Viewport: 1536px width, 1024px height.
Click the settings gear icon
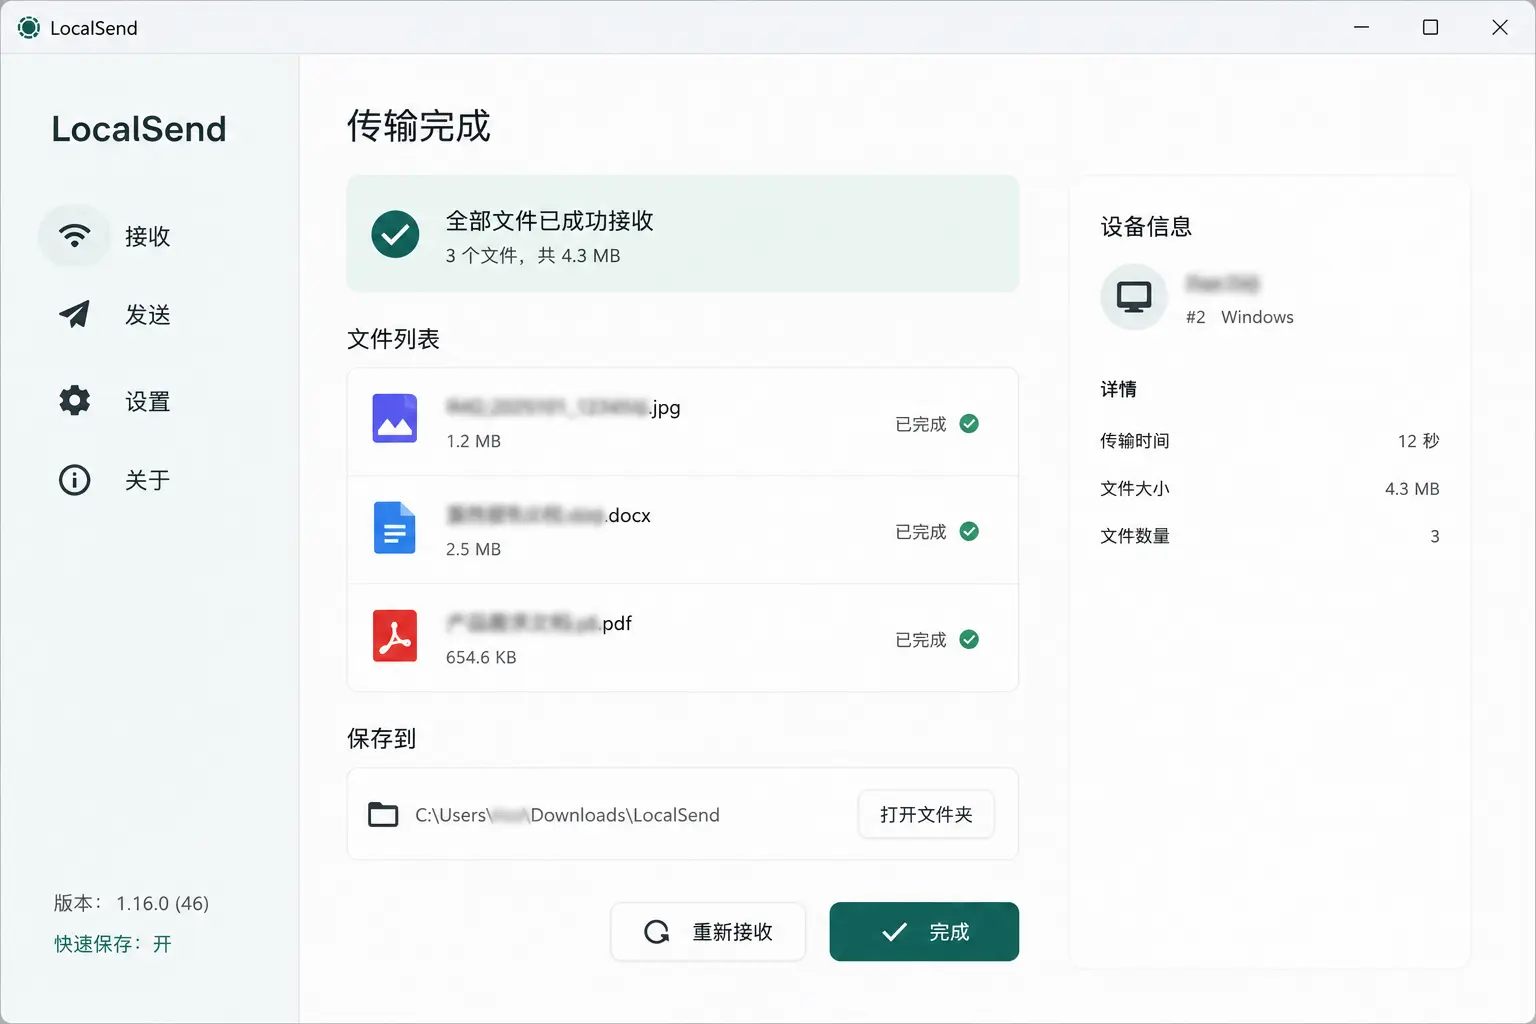click(x=75, y=401)
